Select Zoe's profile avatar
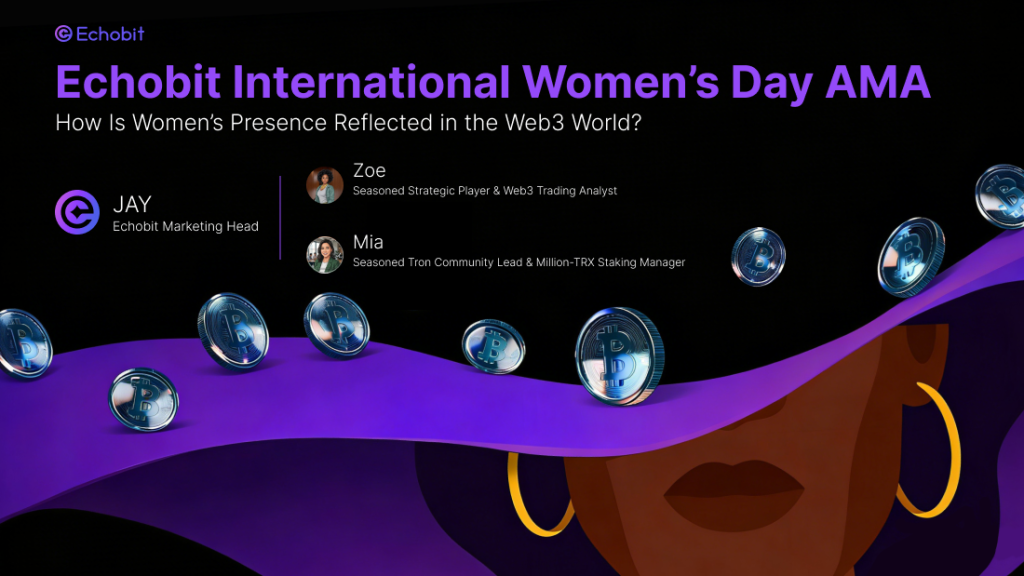This screenshot has height=576, width=1024. (325, 185)
